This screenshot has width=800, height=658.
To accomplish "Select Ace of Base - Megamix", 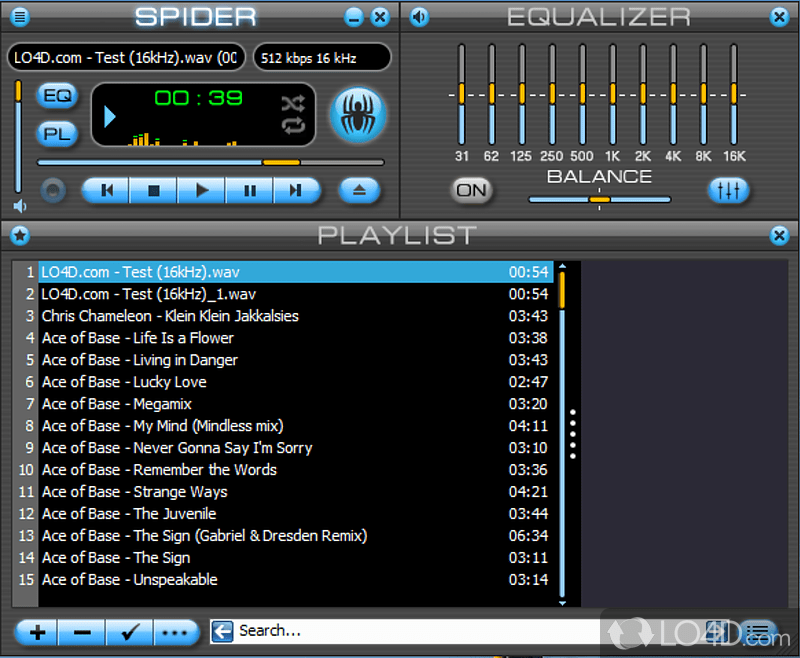I will tap(296, 404).
